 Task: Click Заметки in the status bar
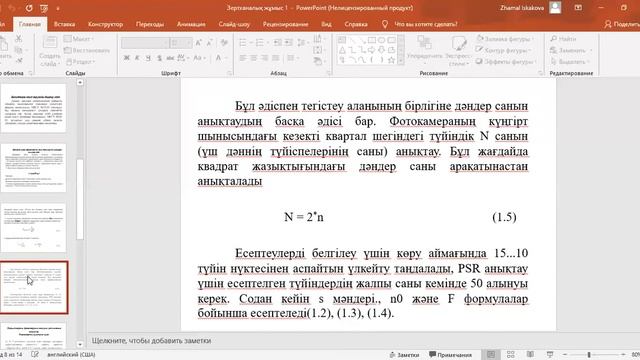tap(404, 355)
